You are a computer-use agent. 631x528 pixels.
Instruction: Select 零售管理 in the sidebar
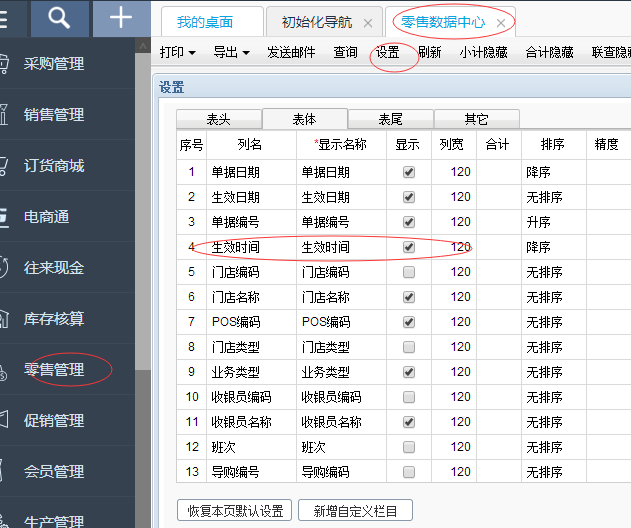[x=54, y=370]
